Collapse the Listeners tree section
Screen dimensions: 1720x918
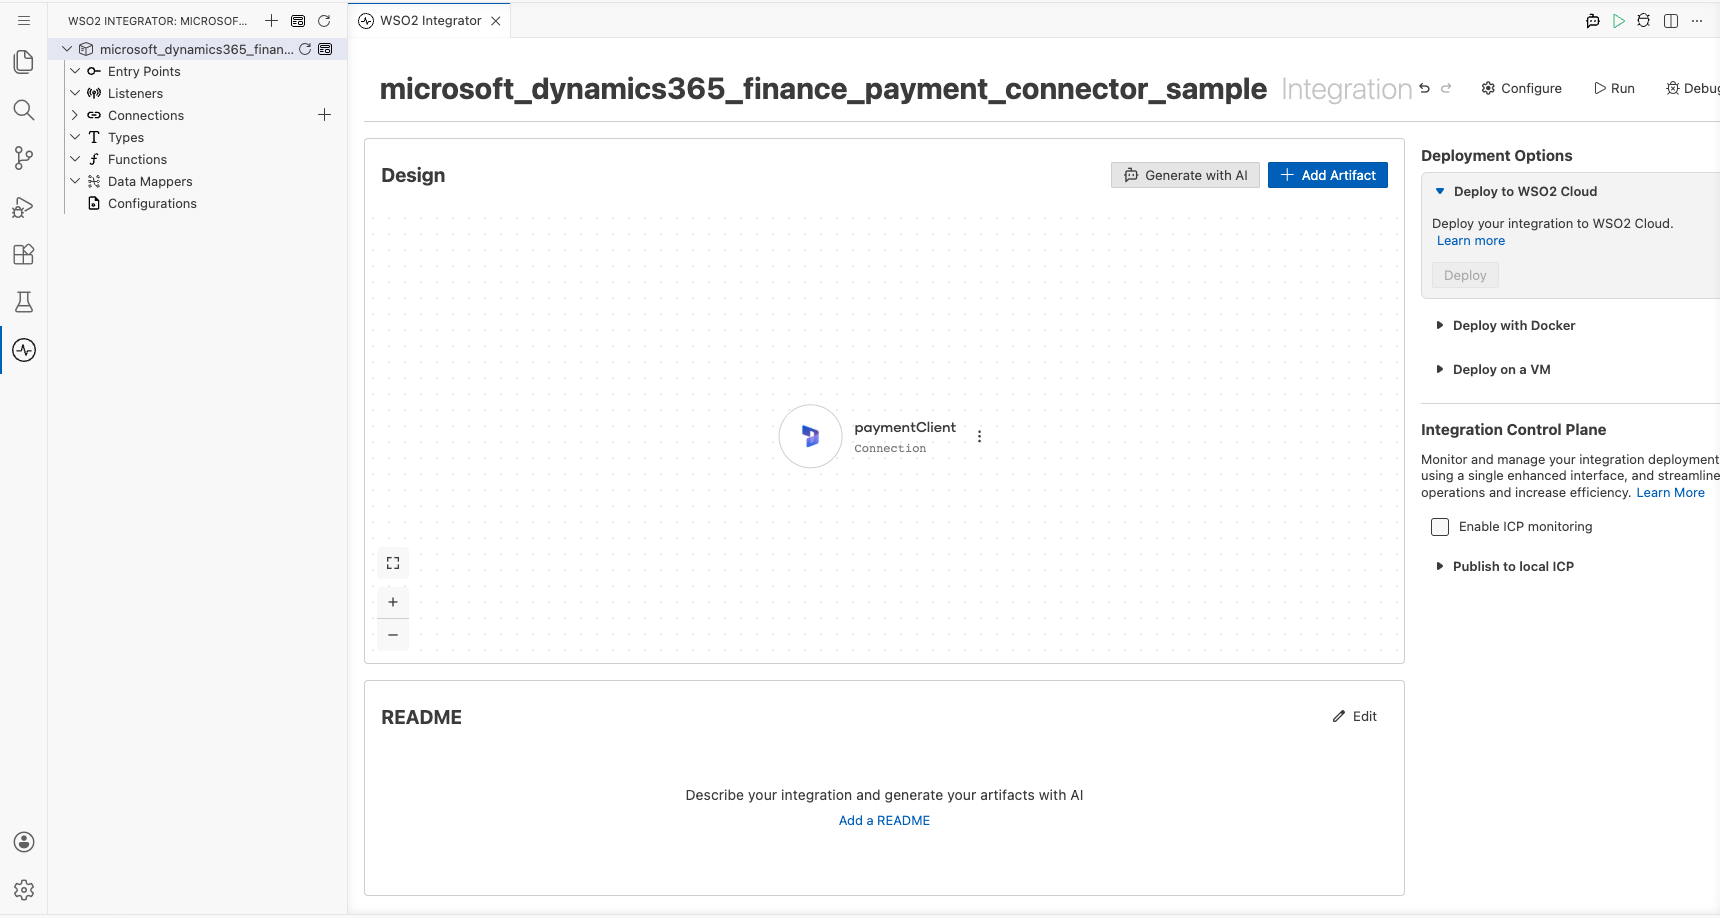(x=75, y=93)
